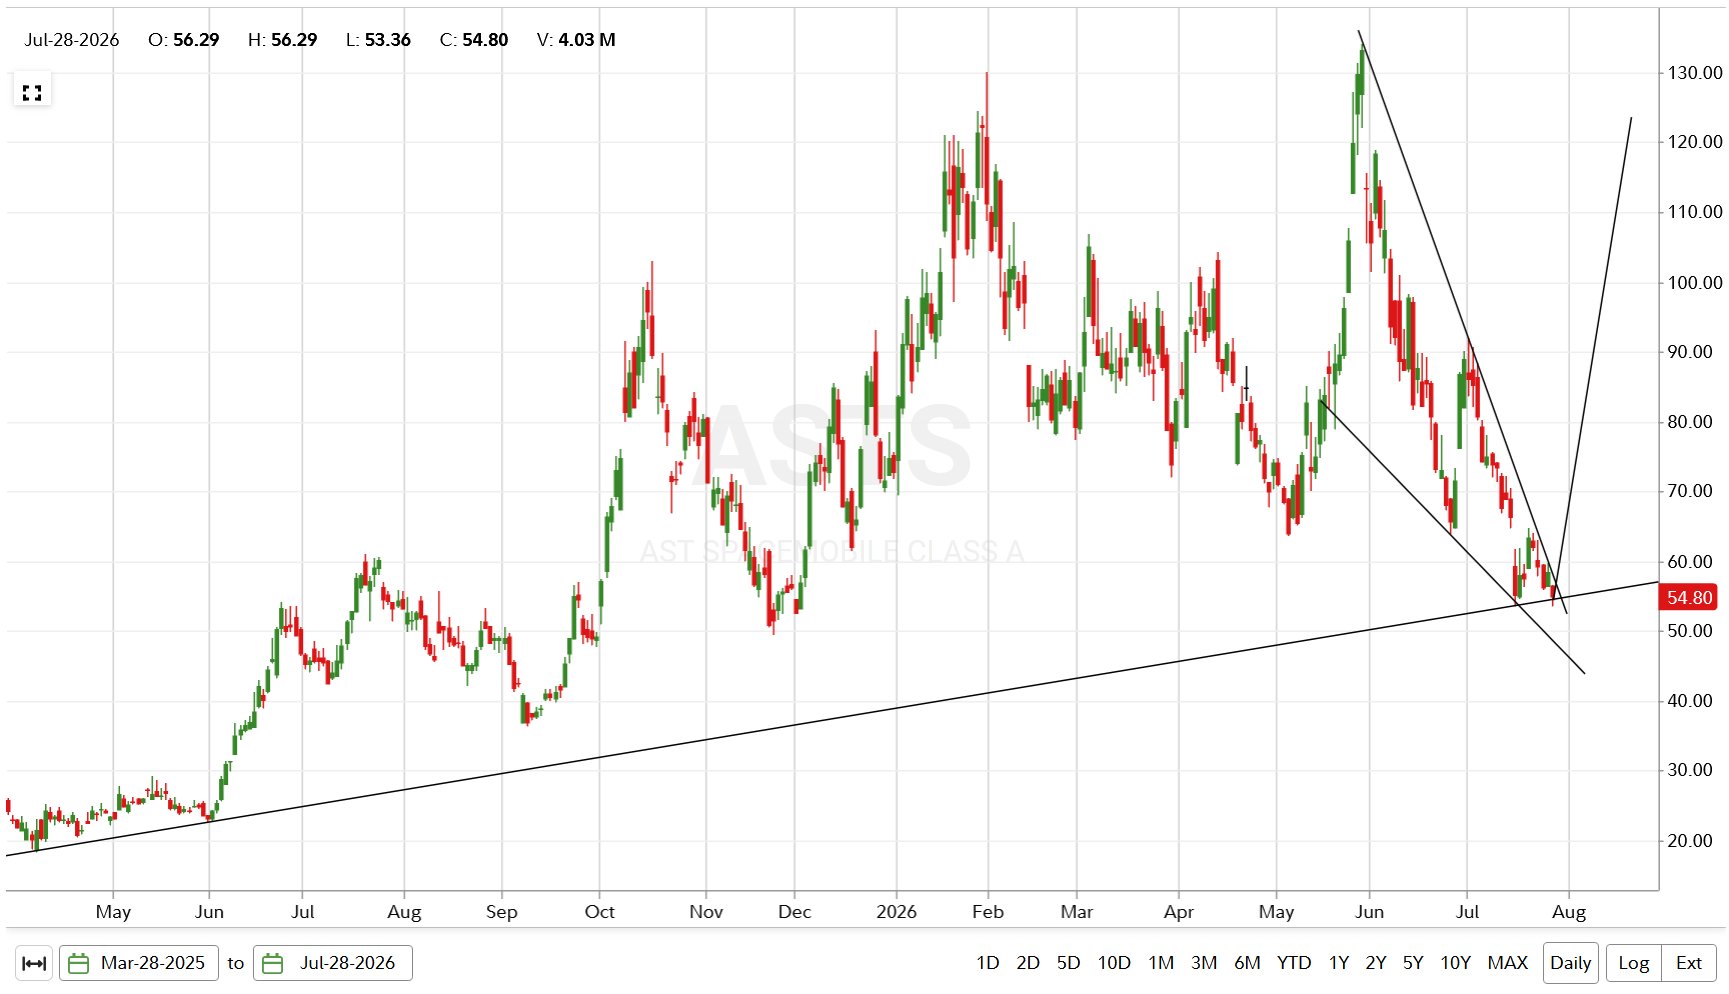This screenshot has width=1729, height=994.
Task: Click the Dec label on time axis
Action: 795,912
